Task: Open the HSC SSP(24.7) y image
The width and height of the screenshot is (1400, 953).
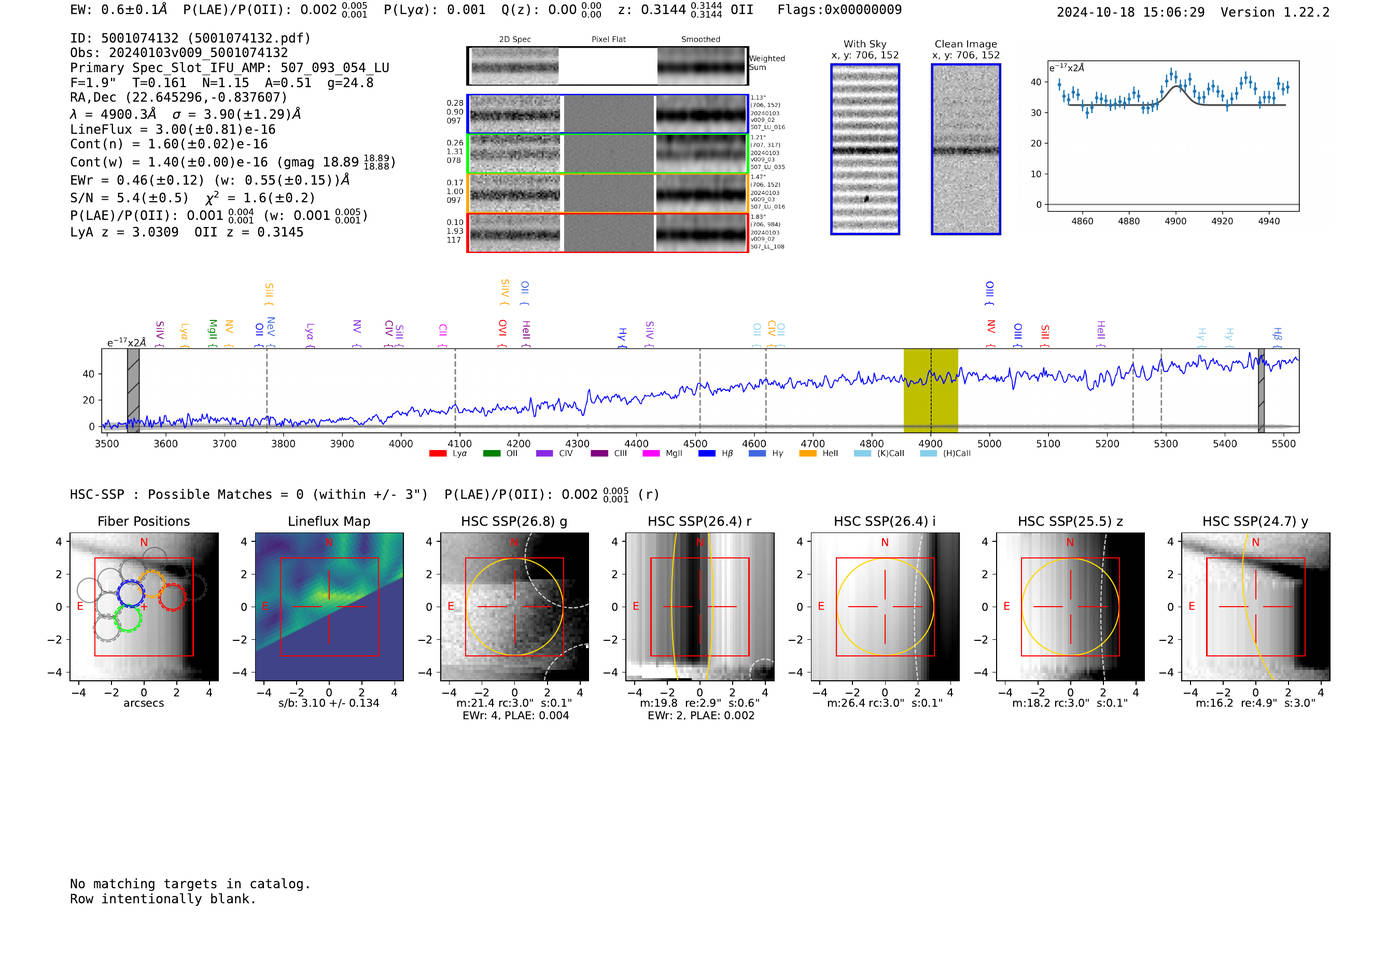Action: tap(1256, 607)
